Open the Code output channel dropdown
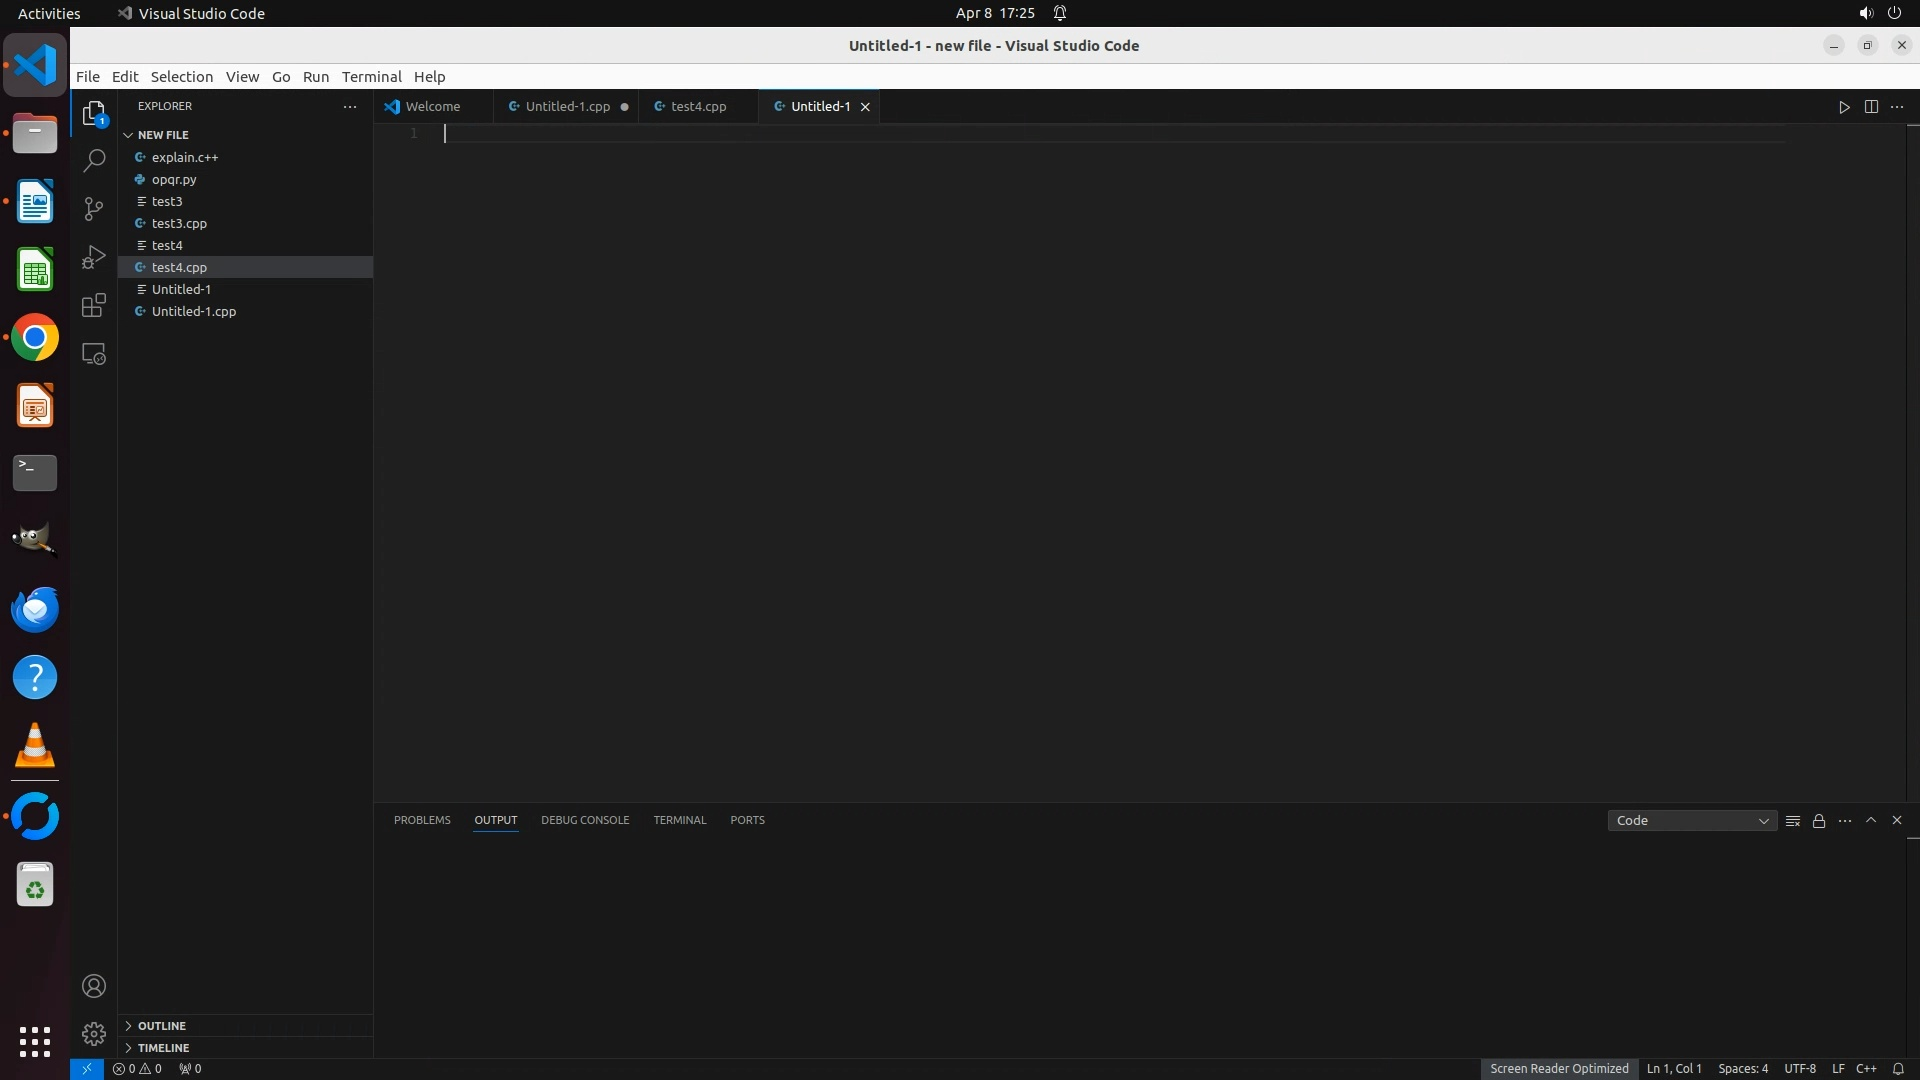This screenshot has height=1080, width=1920. point(1692,821)
